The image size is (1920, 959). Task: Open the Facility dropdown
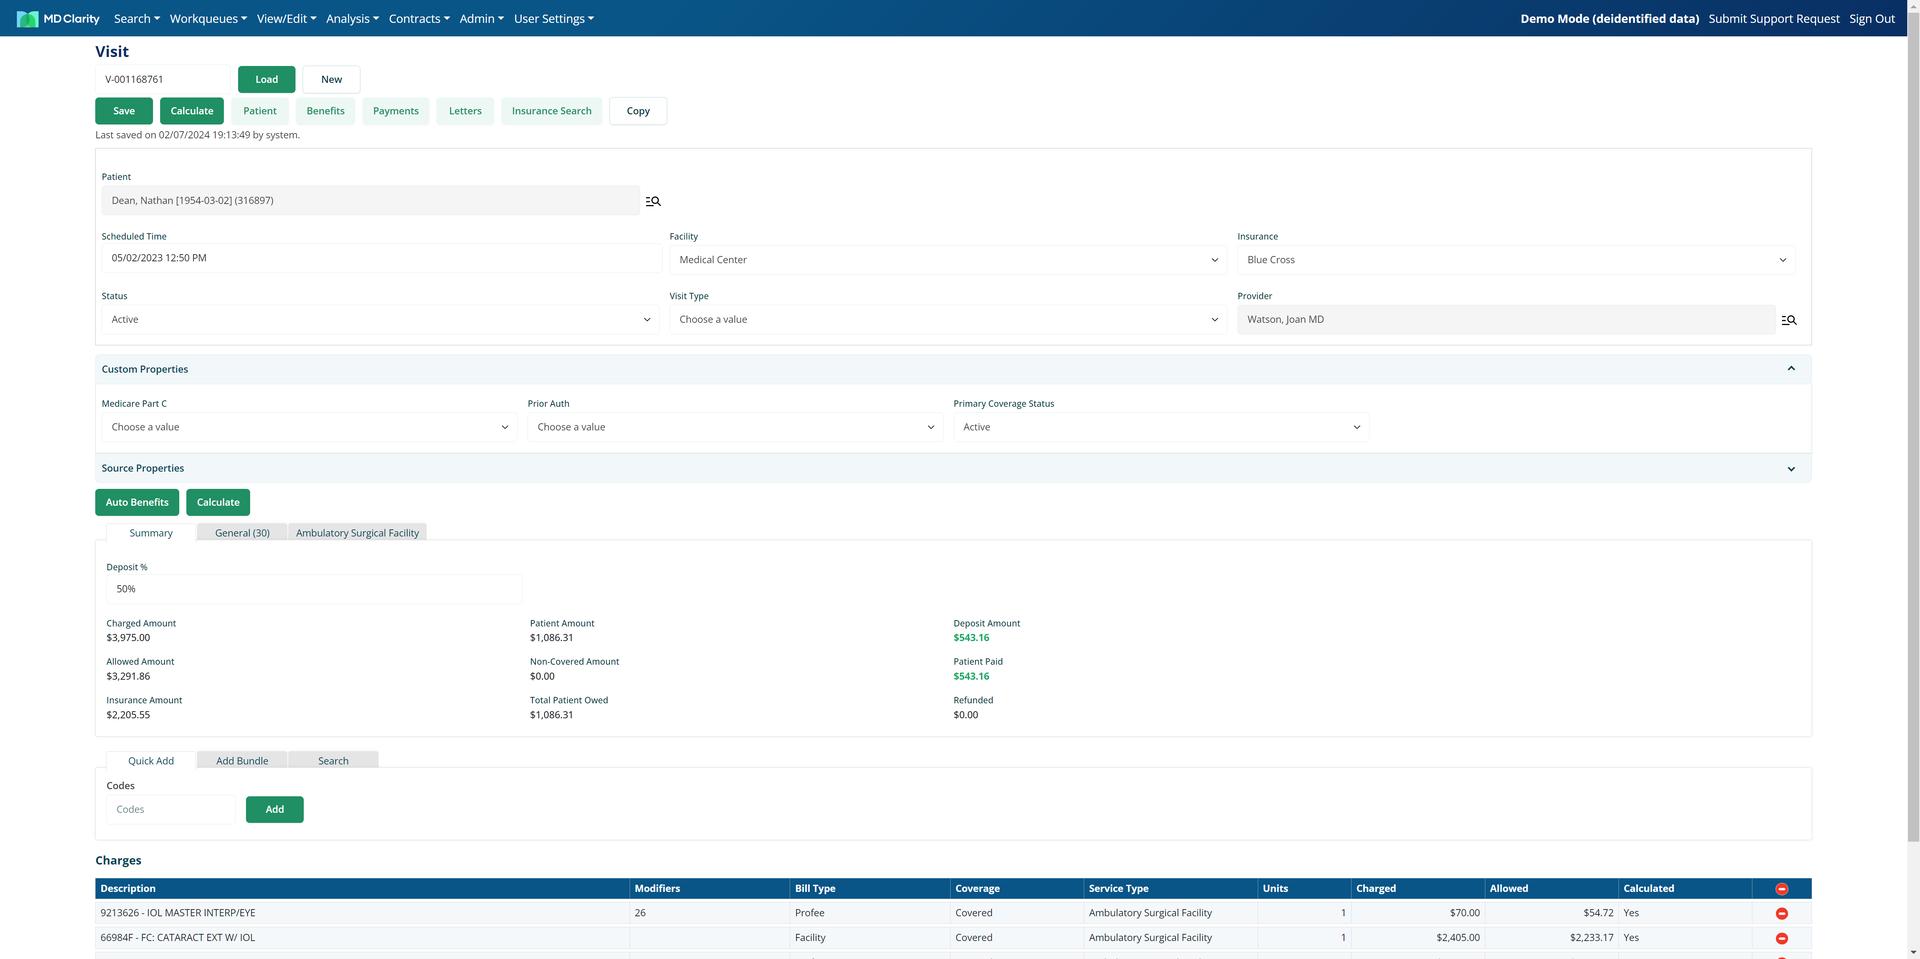(x=948, y=260)
